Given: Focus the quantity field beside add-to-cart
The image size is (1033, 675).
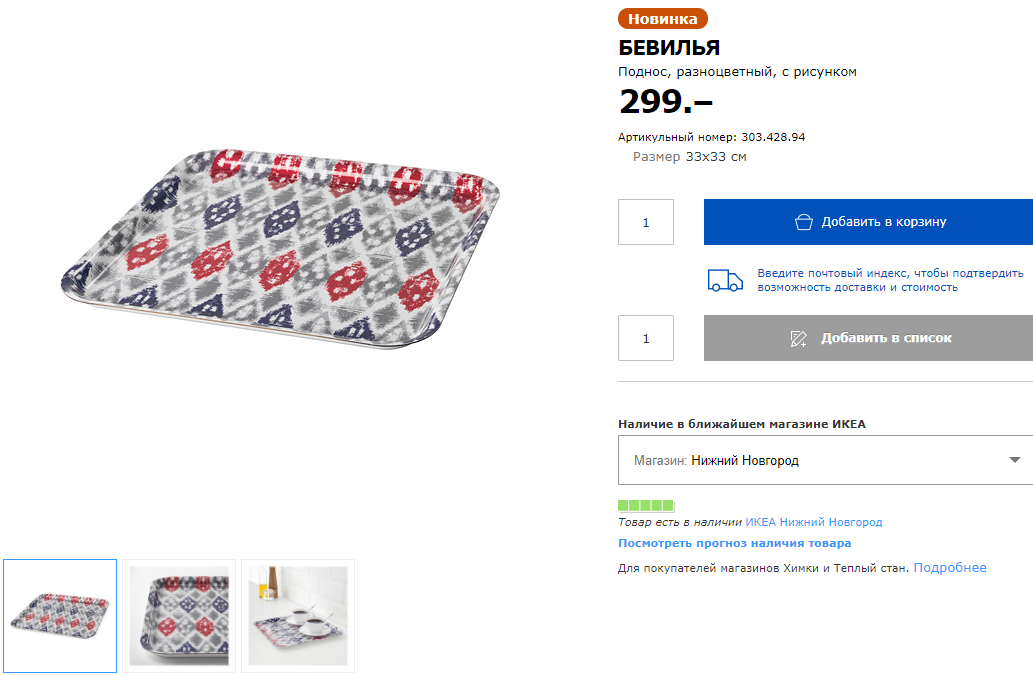Looking at the screenshot, I should click(x=646, y=222).
